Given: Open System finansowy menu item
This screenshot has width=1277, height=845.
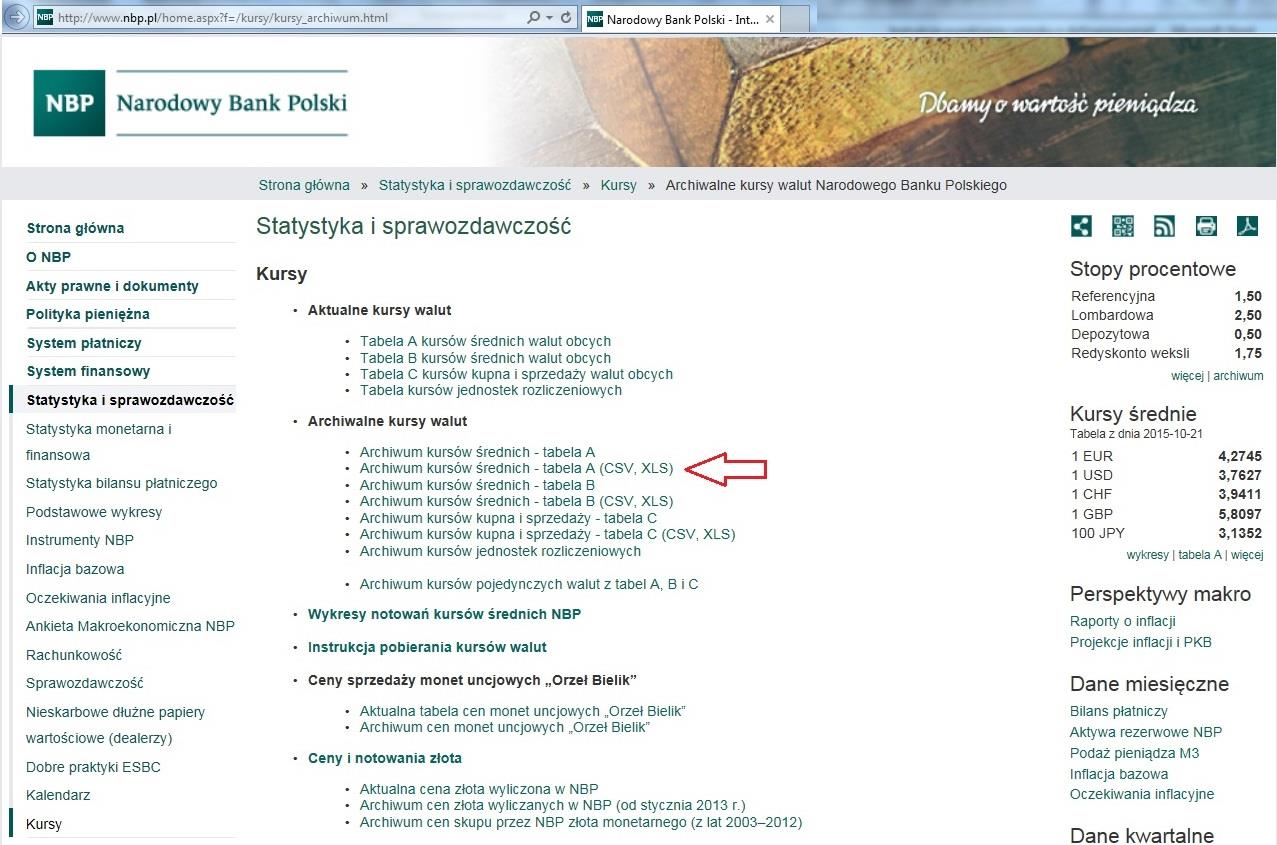Looking at the screenshot, I should click(x=88, y=371).
